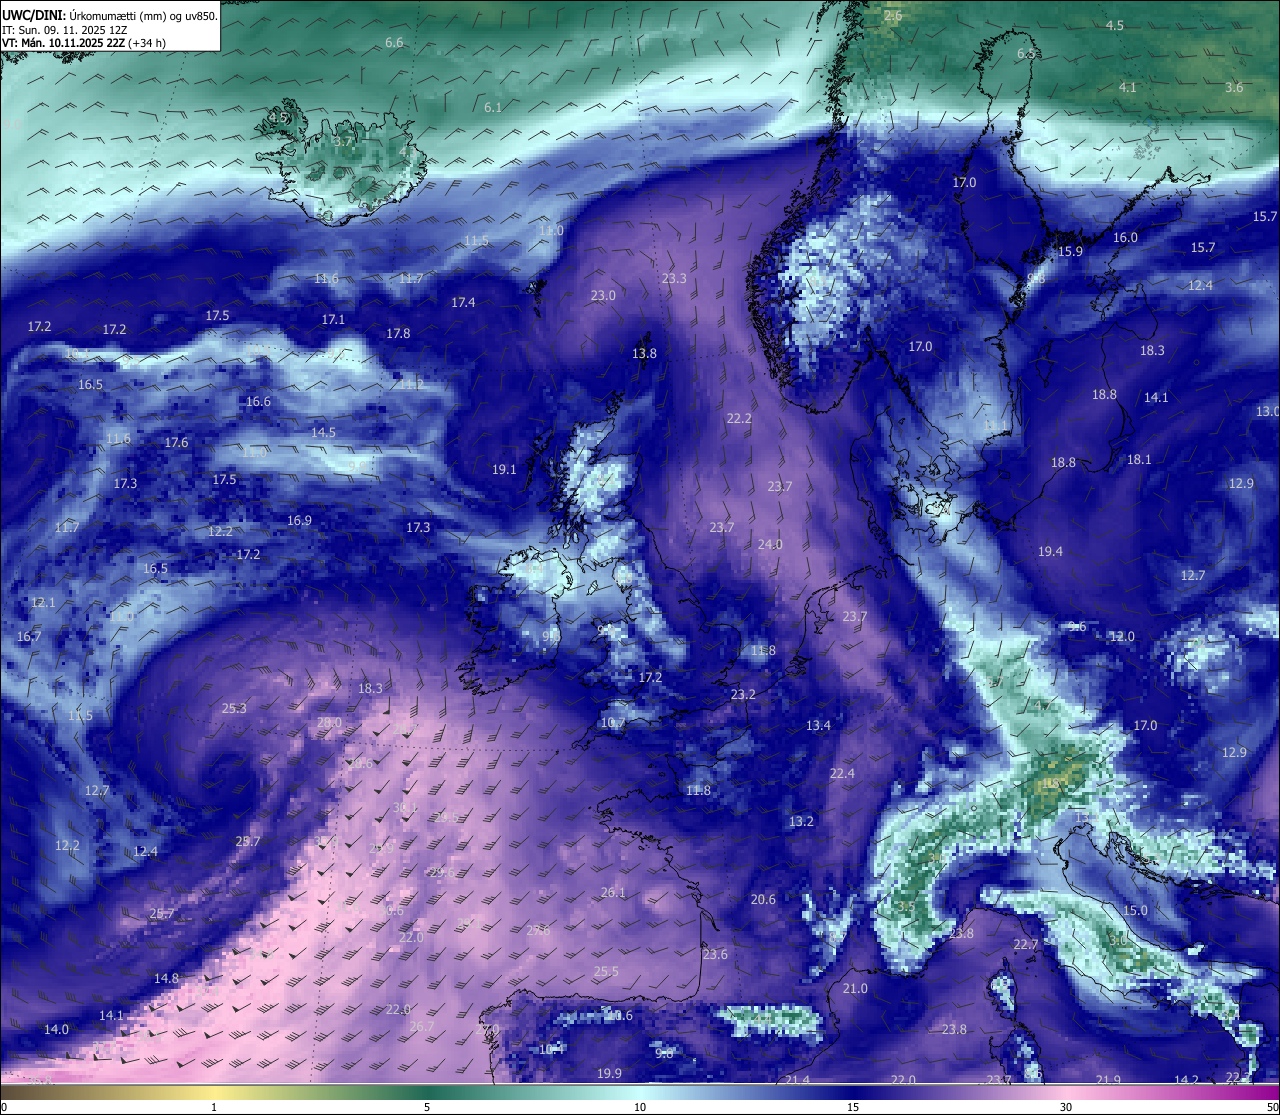This screenshot has height=1115, width=1280.
Task: Click the map value 15.9 near the Baltic
Action: 1070,252
